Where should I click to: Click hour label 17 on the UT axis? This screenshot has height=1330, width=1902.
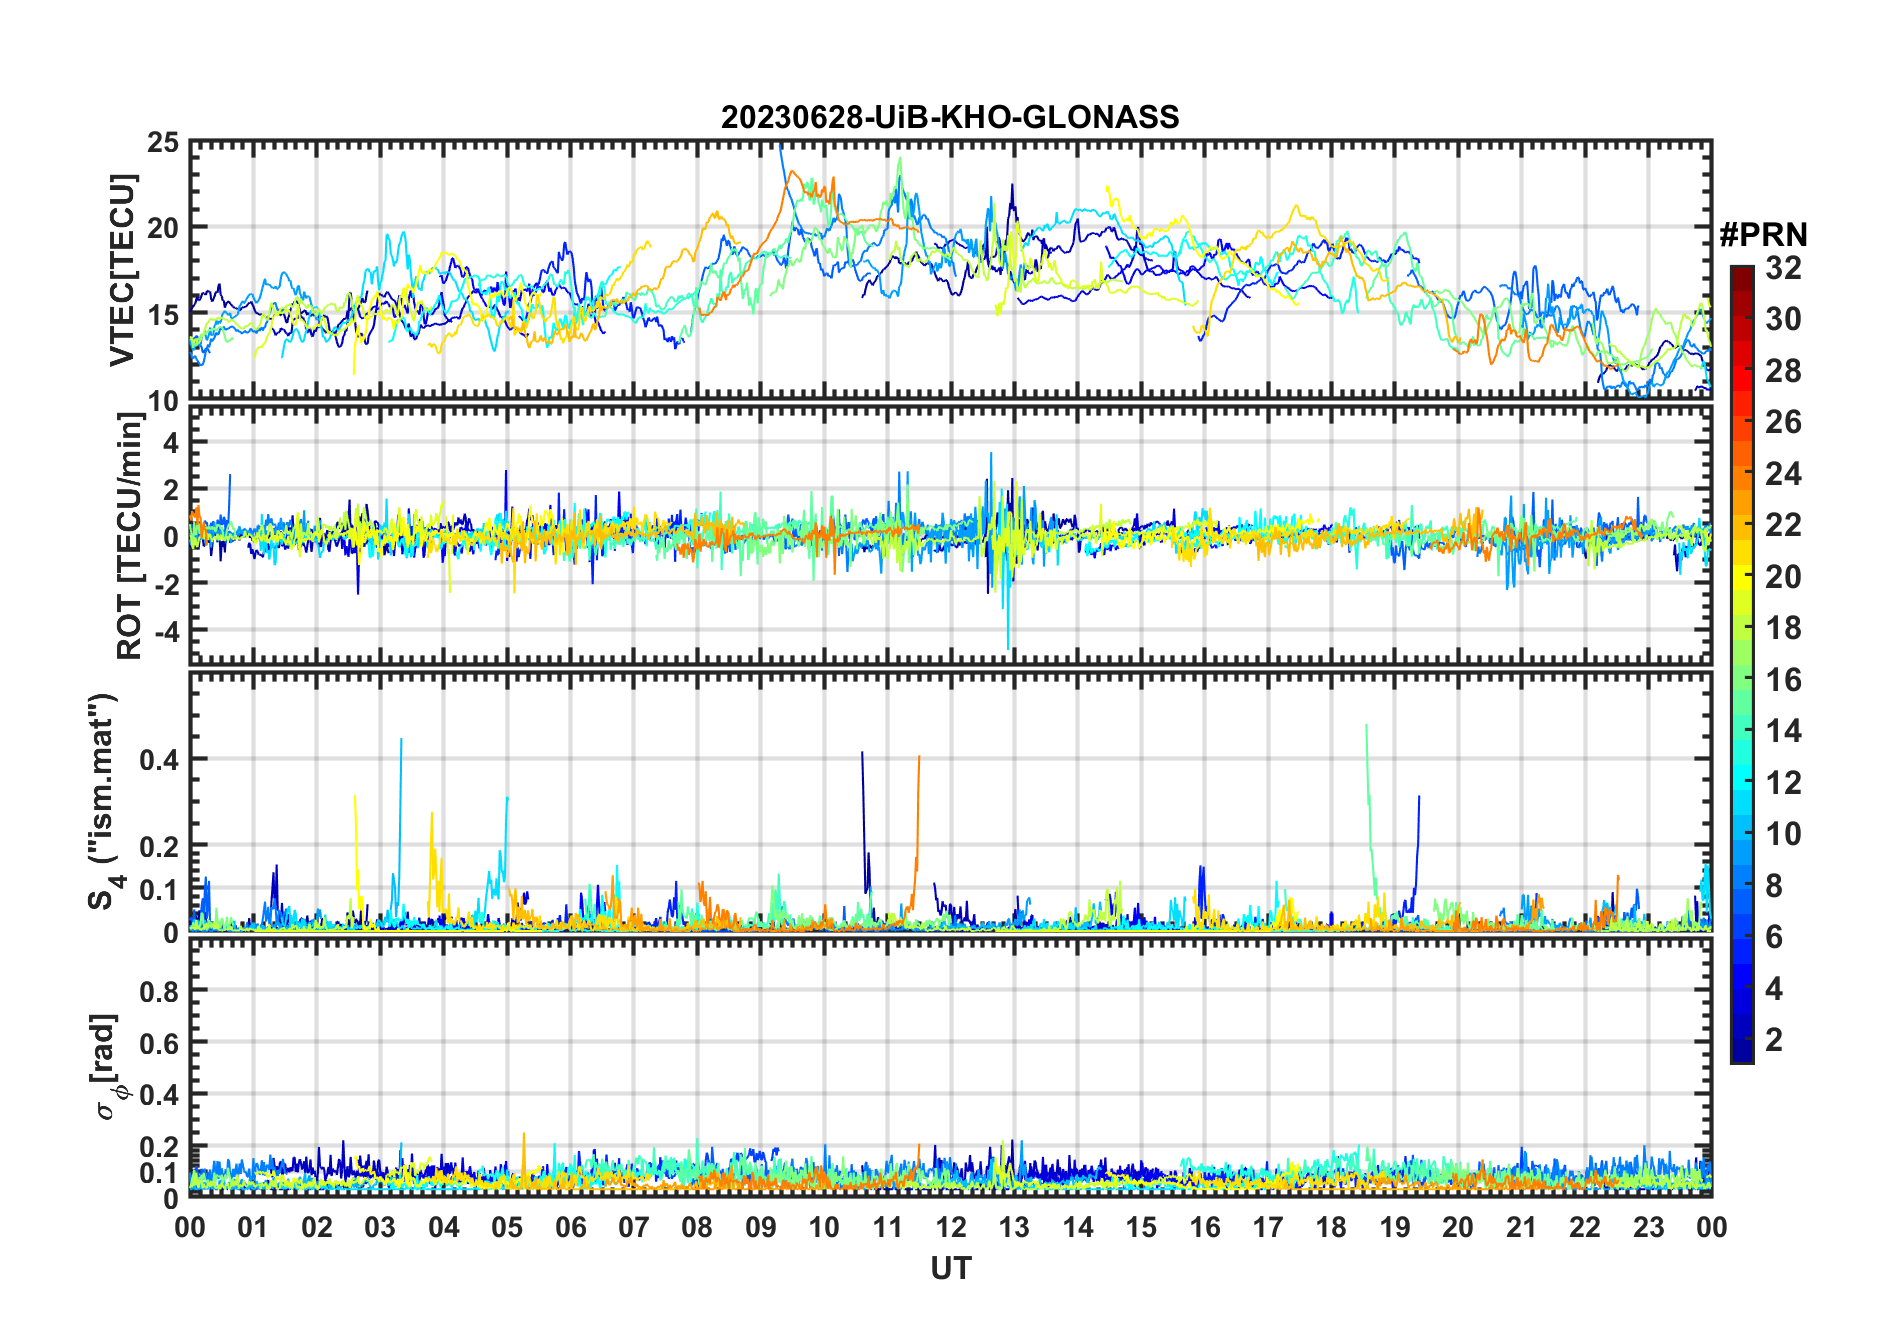point(1268,1227)
